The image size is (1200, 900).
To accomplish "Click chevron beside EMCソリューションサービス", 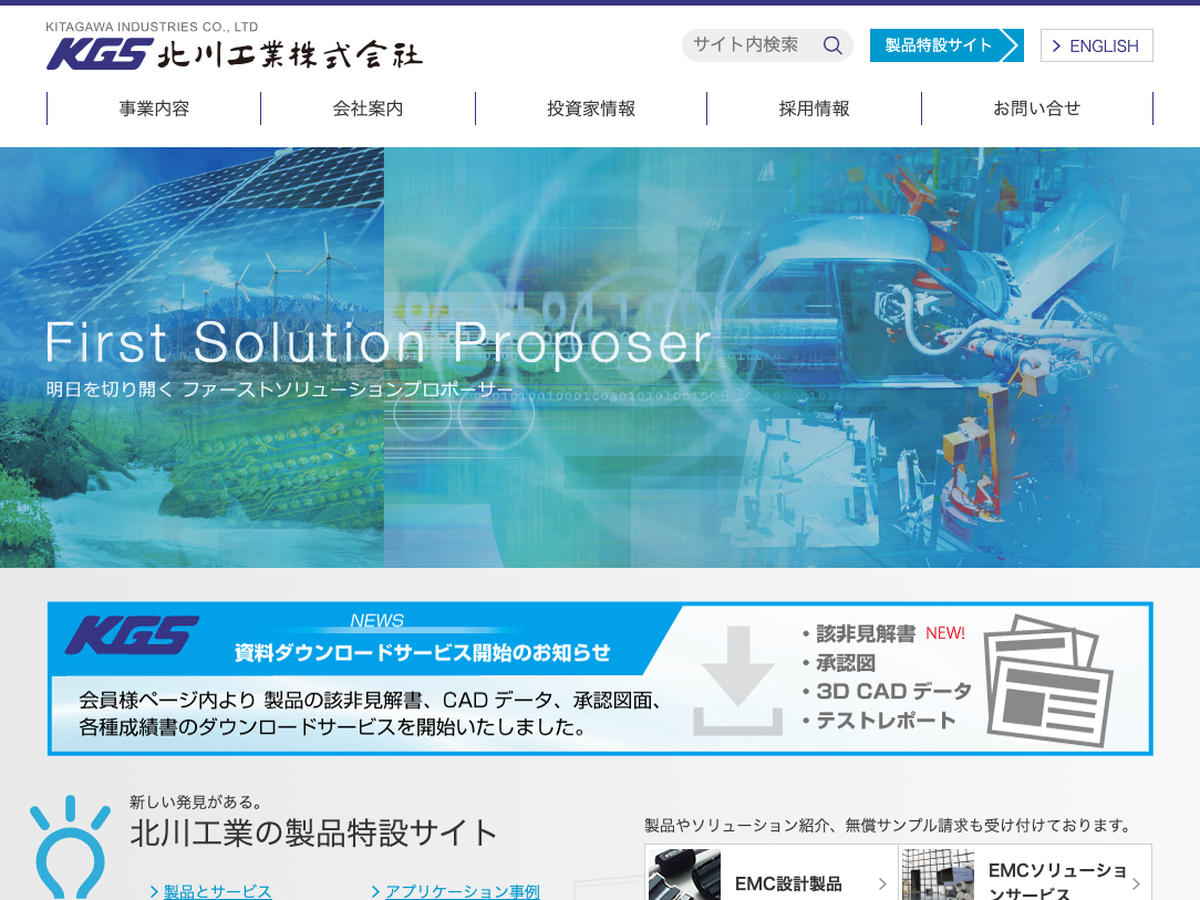I will 1135,884.
